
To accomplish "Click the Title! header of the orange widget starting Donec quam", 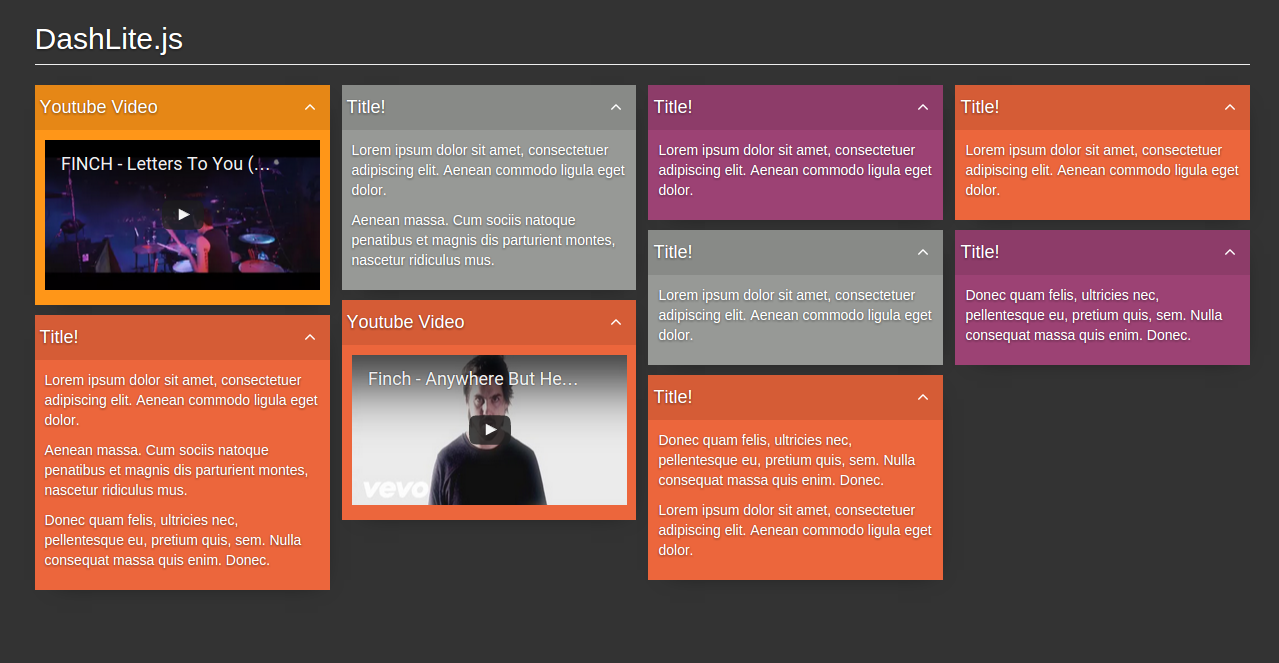I will 673,397.
